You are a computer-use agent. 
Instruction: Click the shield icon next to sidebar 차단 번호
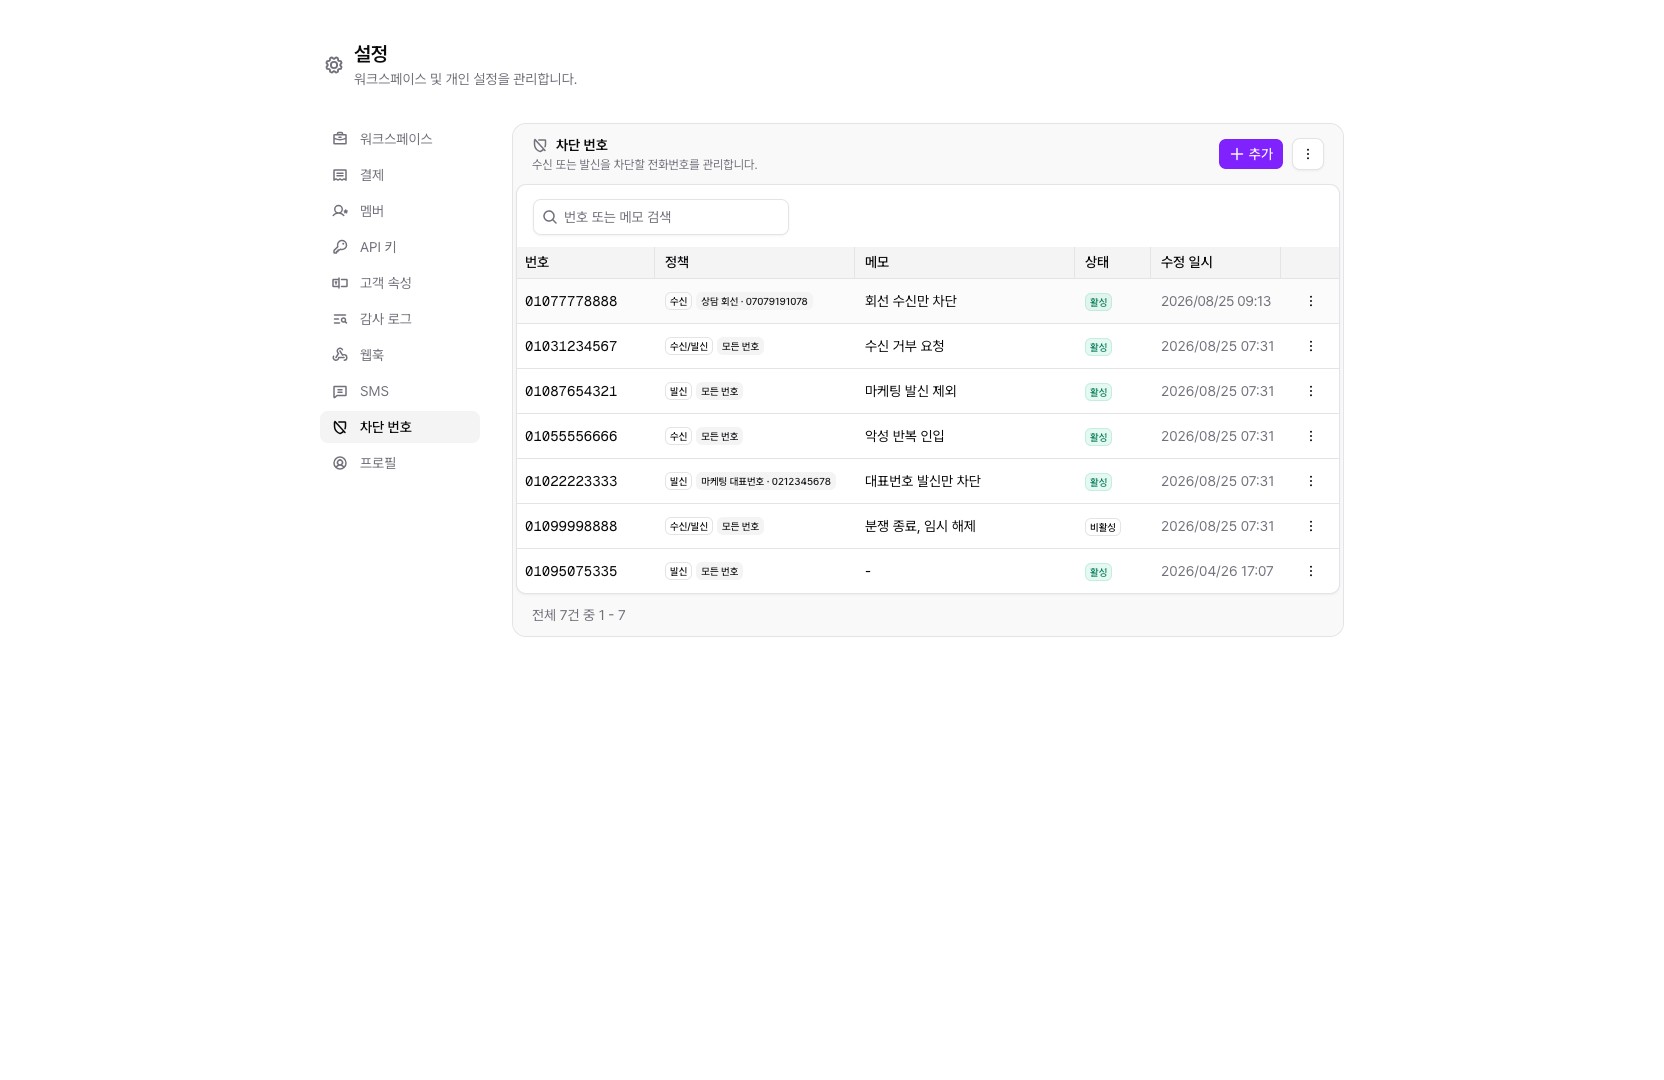pos(340,427)
